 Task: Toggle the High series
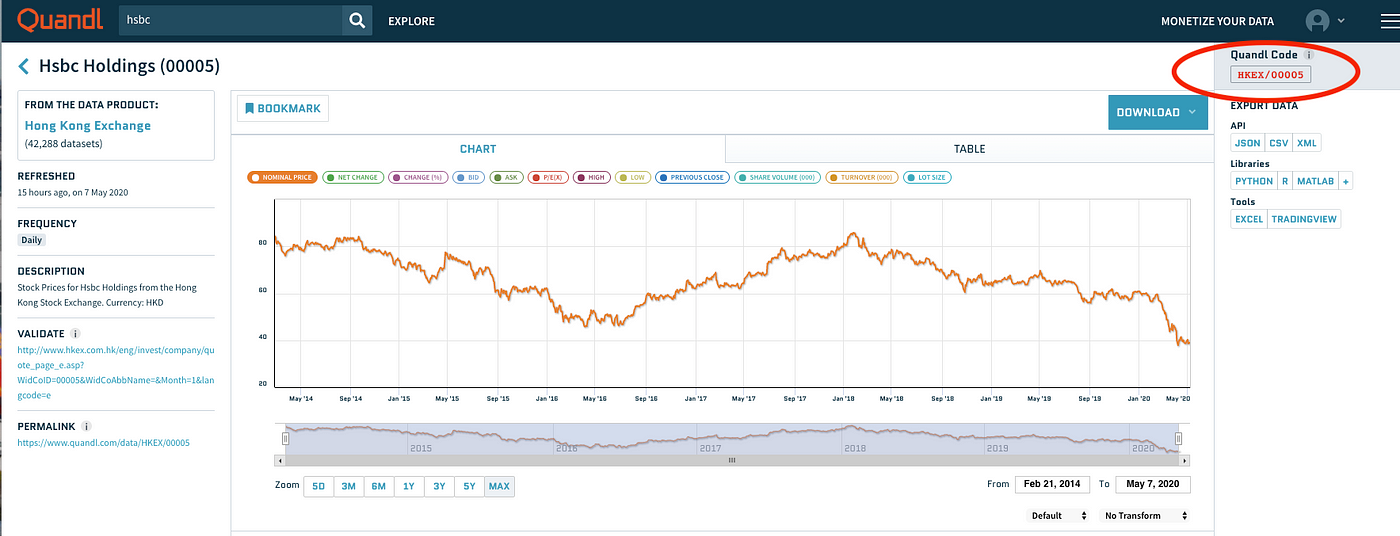(592, 177)
